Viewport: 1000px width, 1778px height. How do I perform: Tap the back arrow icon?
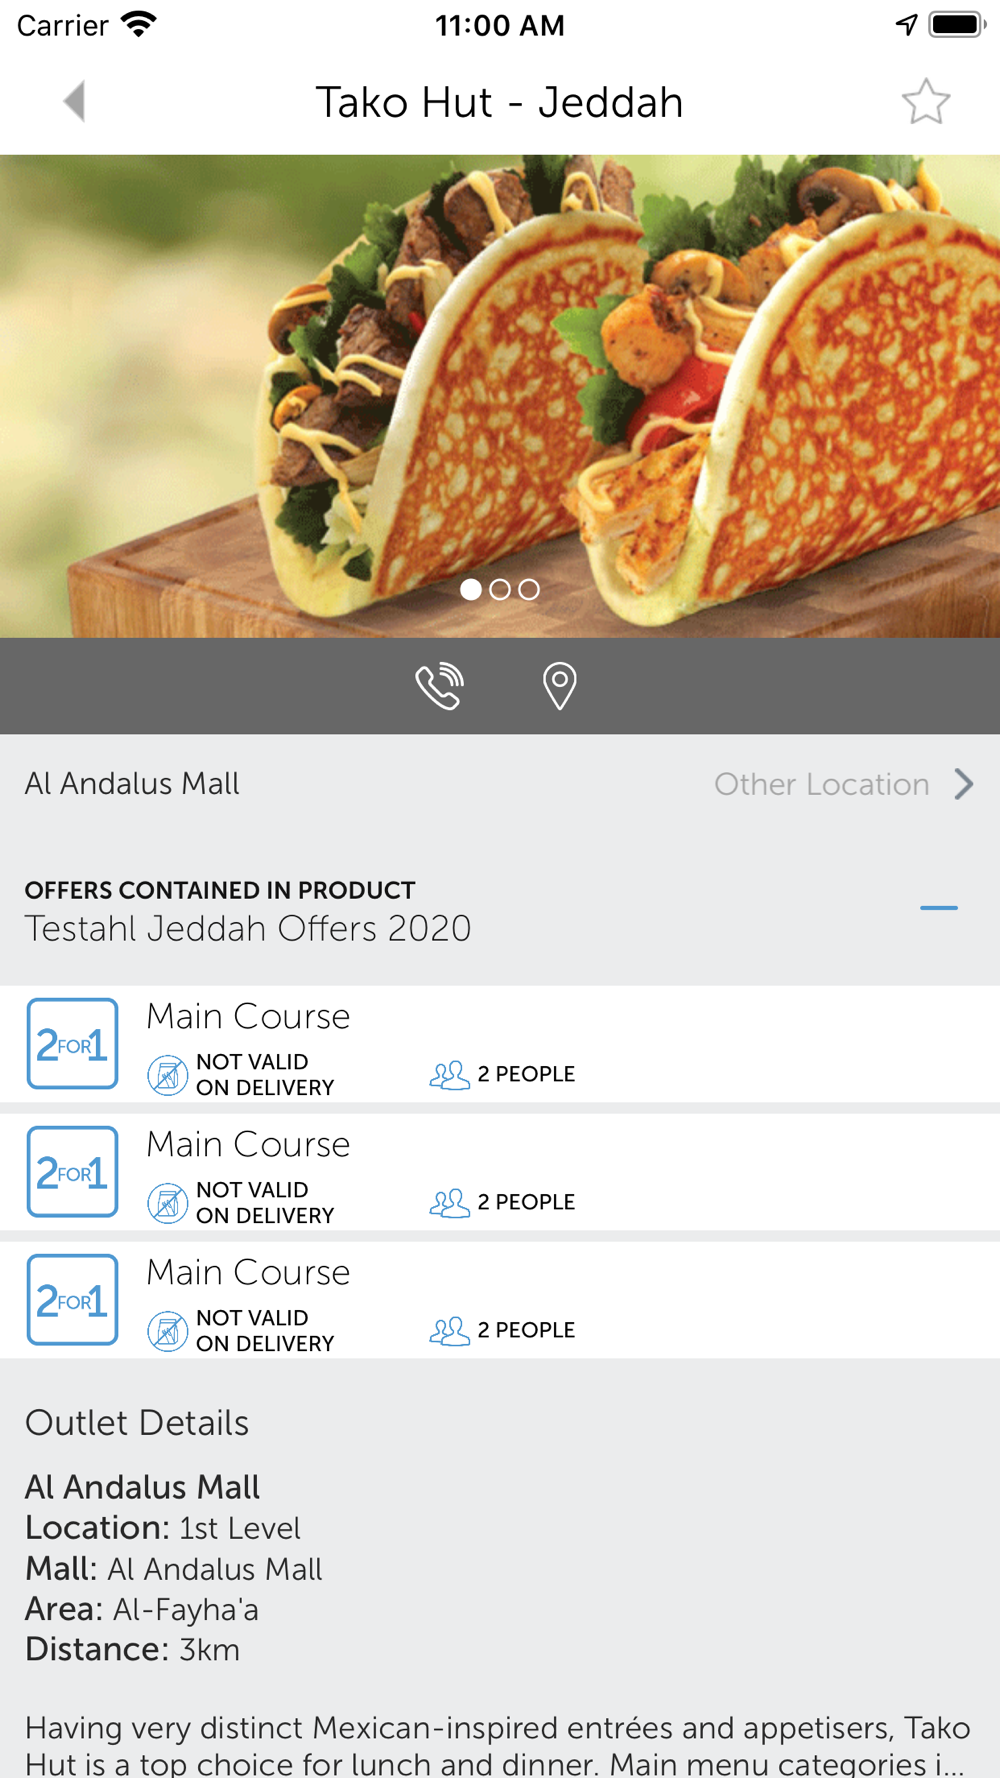(x=74, y=101)
